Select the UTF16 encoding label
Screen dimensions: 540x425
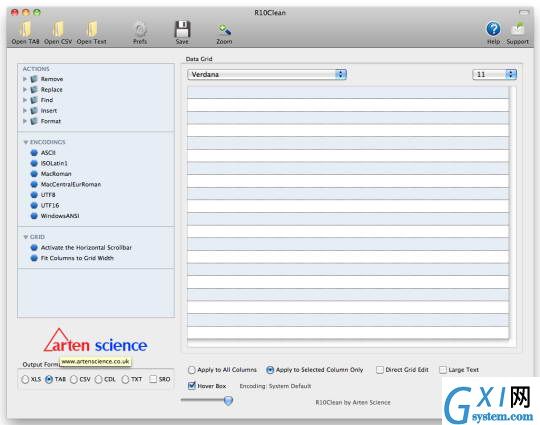50,205
